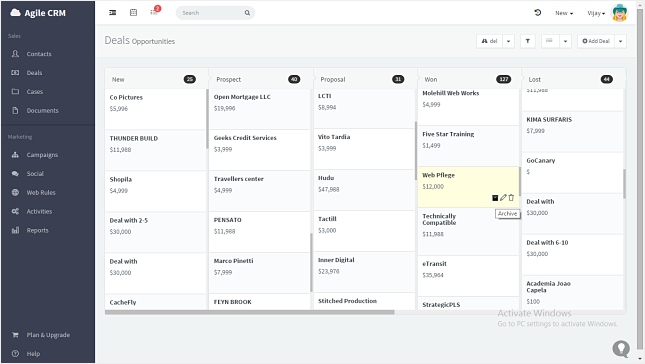Click the Deal with 6-10 card
The image size is (645, 364).
(x=573, y=255)
